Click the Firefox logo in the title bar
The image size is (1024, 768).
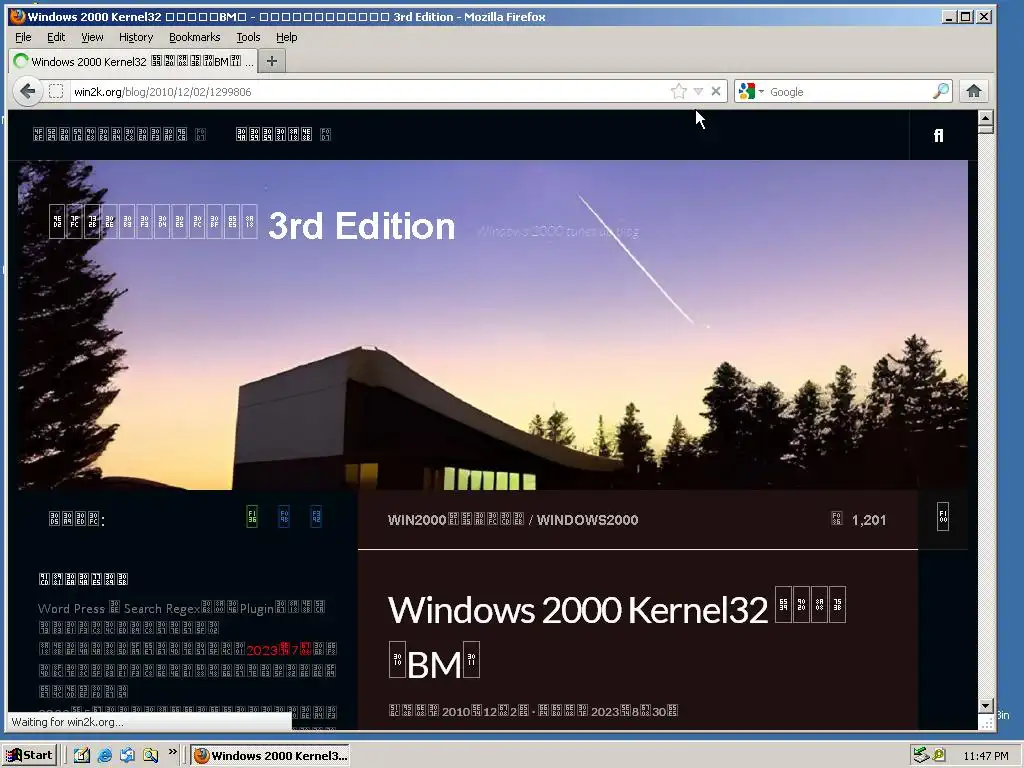pyautogui.click(x=17, y=16)
